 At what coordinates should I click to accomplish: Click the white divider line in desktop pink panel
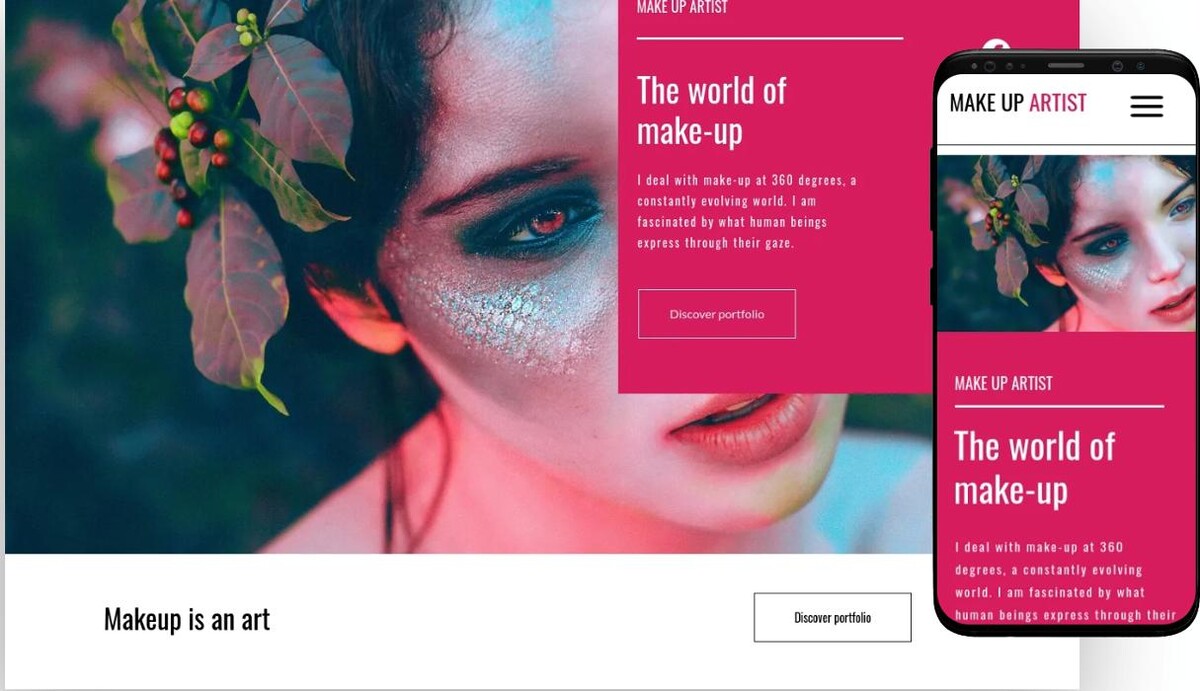coord(770,38)
